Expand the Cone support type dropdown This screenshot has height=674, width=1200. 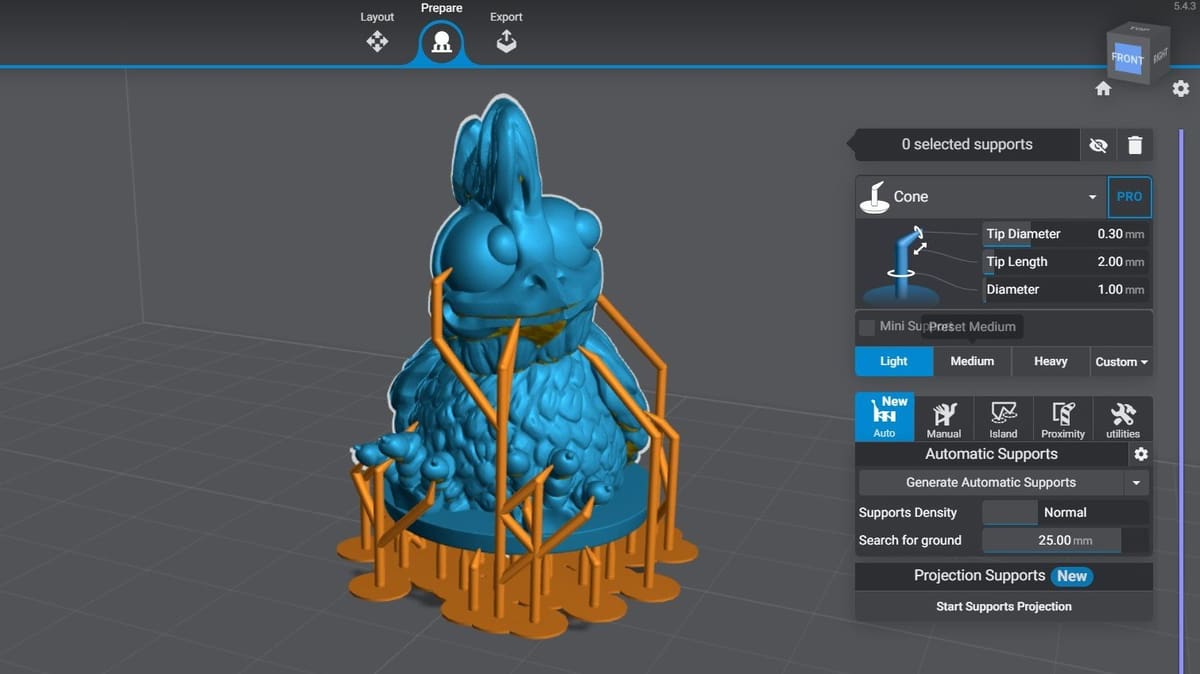click(x=1092, y=197)
